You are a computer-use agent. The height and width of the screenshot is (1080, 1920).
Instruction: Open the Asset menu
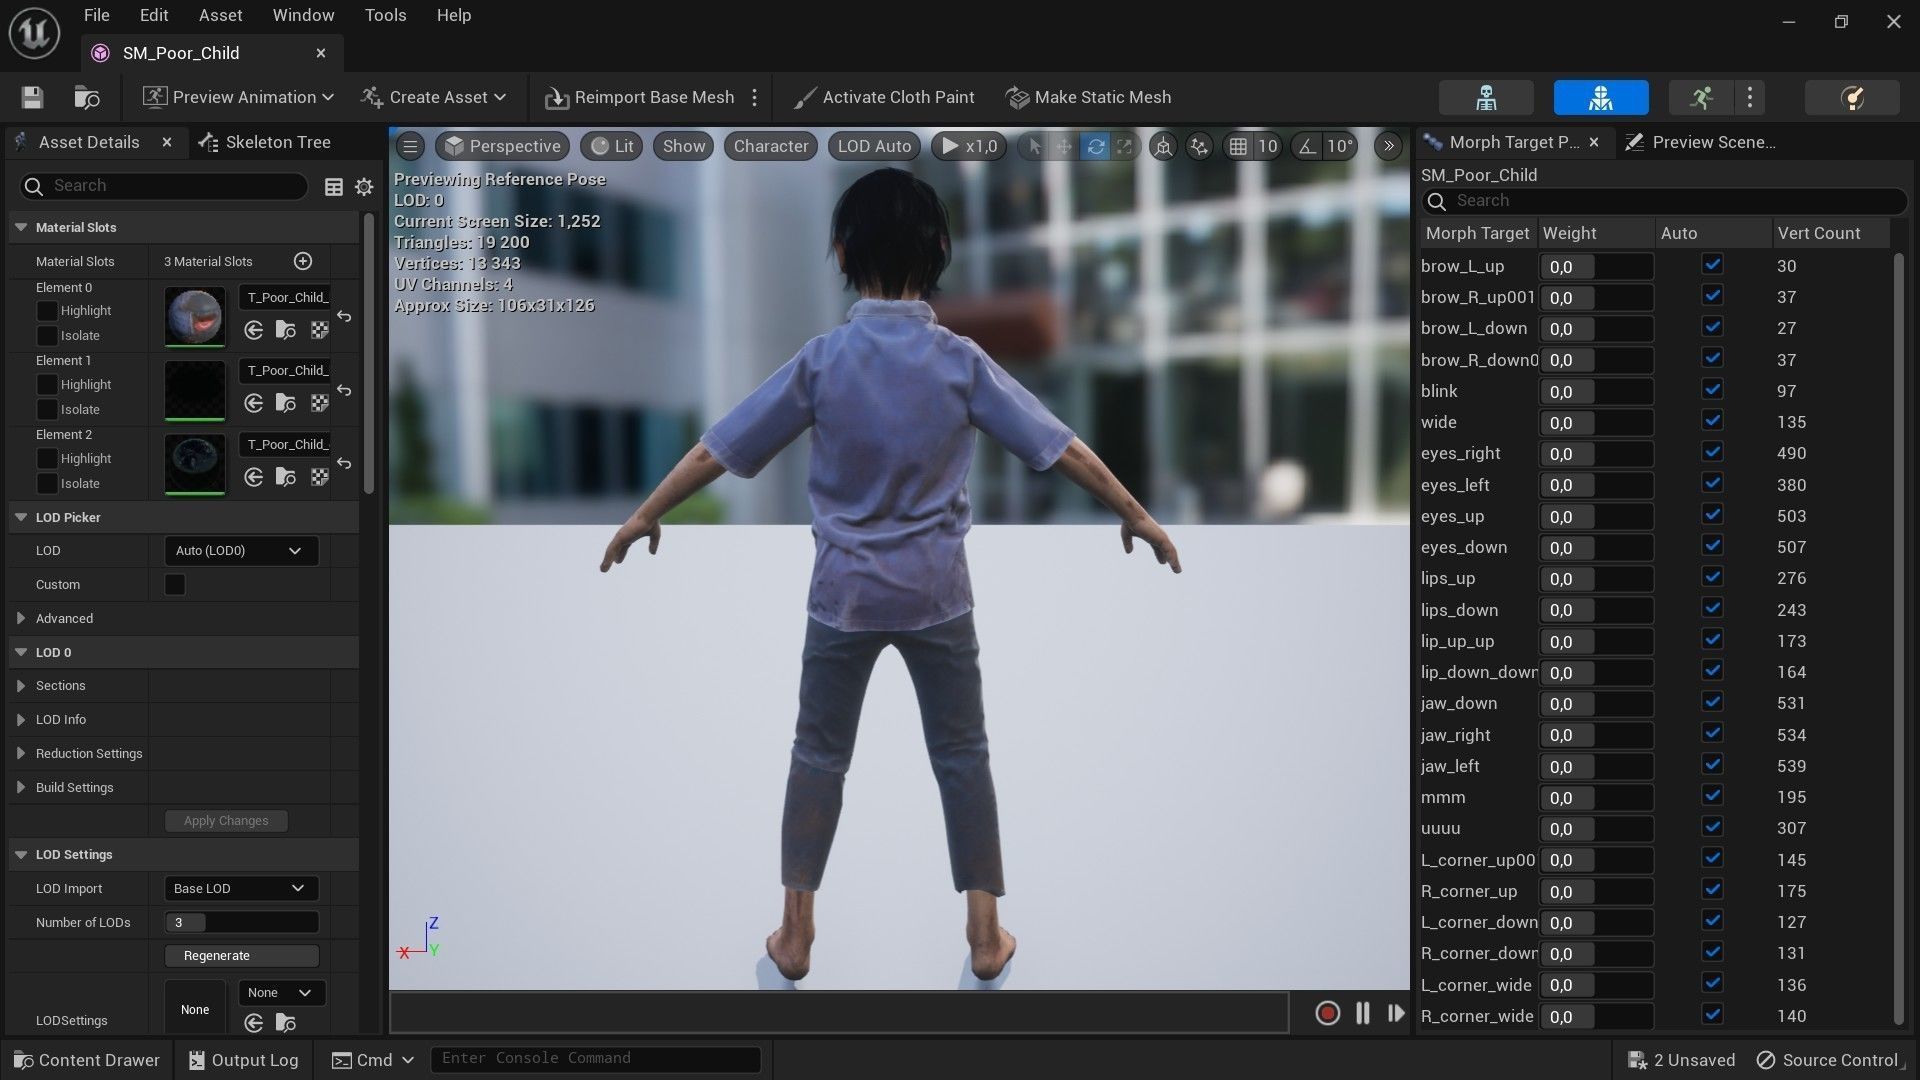(x=220, y=15)
